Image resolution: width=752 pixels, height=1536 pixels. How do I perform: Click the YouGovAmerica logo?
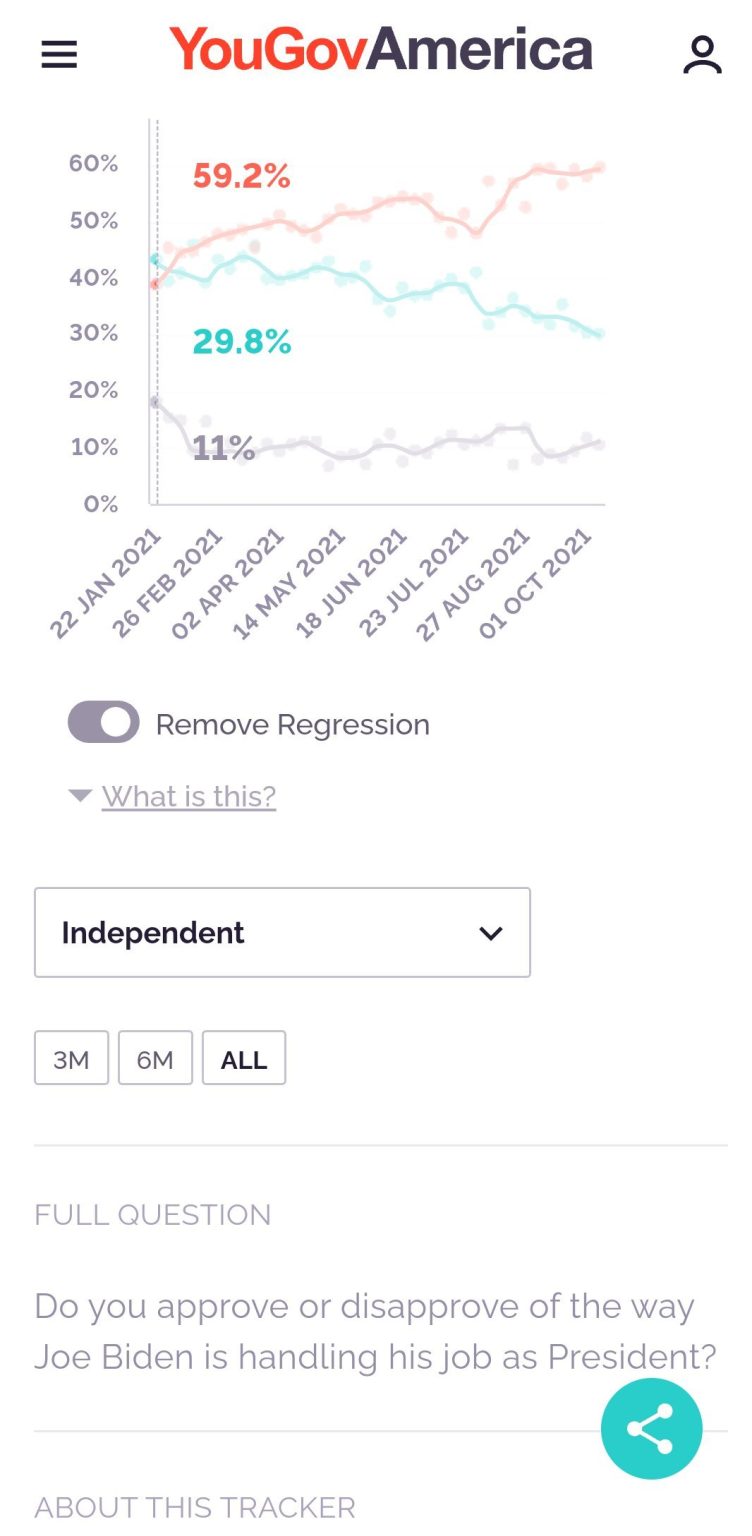(380, 50)
